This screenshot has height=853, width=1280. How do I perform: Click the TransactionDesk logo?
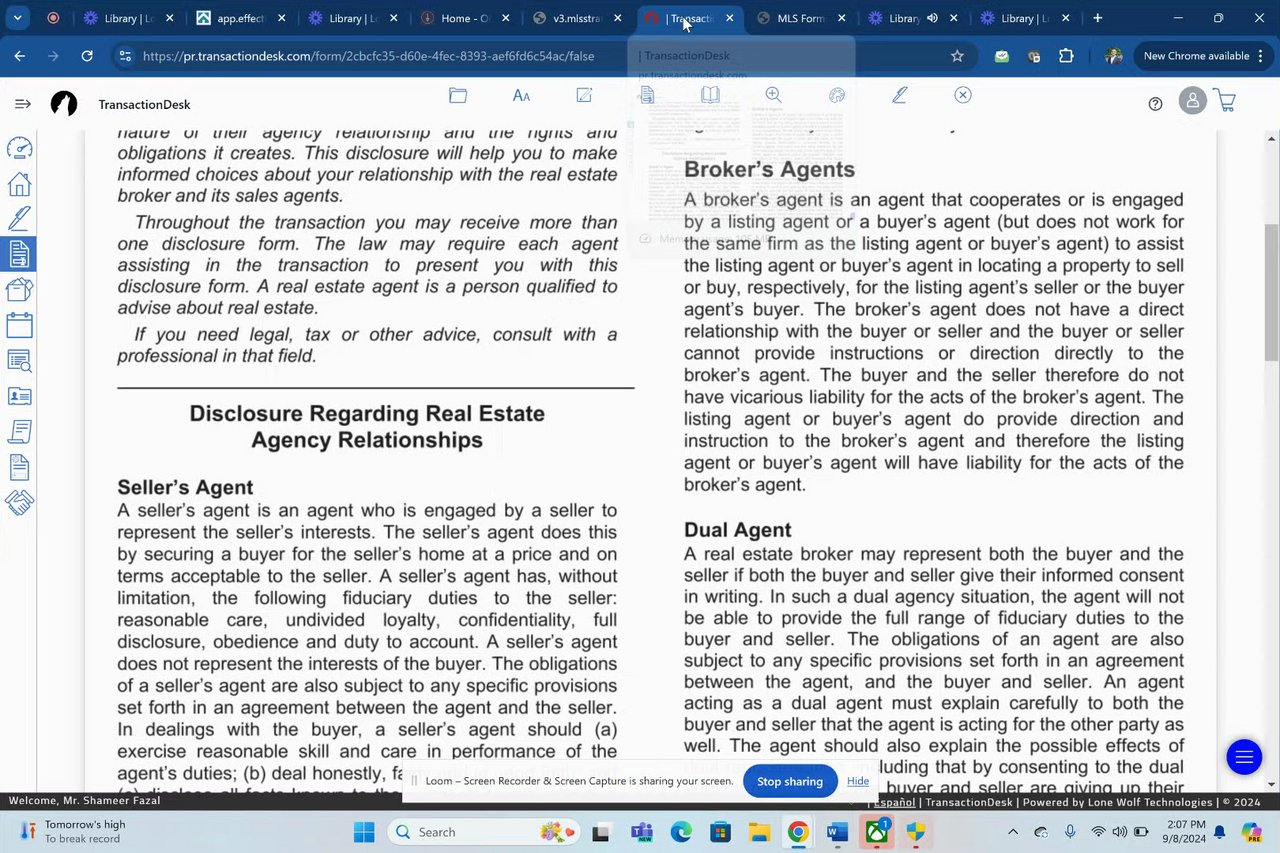tap(64, 104)
